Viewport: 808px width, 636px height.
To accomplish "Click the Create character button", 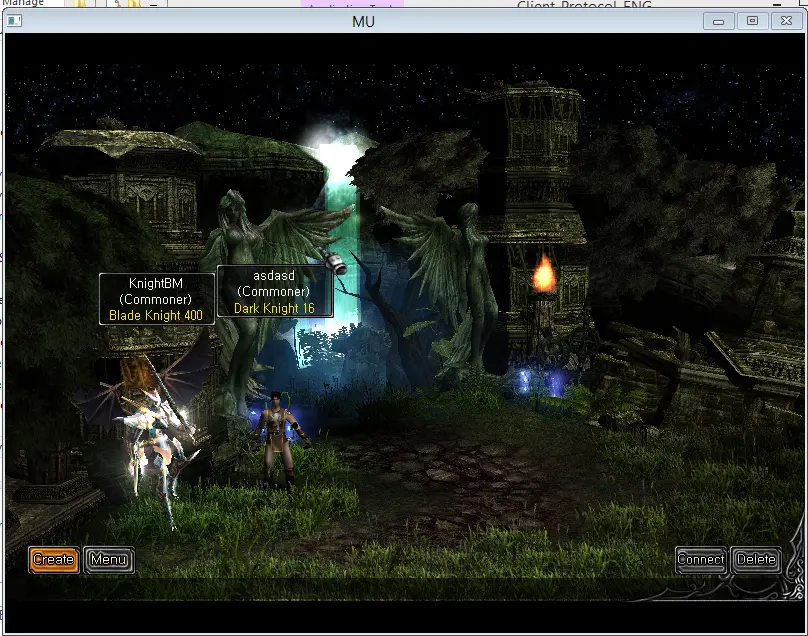I will click(x=54, y=560).
